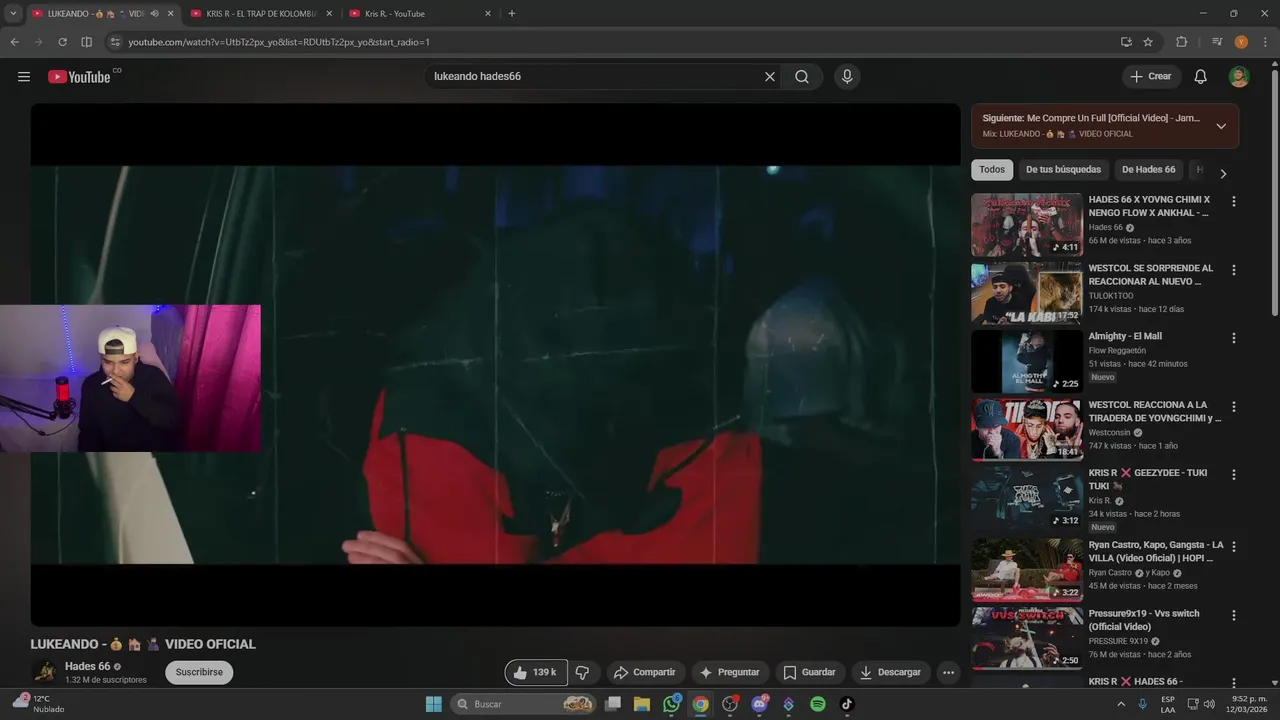Viewport: 1280px width, 720px height.
Task: Open Discord from the taskbar
Action: 759,704
